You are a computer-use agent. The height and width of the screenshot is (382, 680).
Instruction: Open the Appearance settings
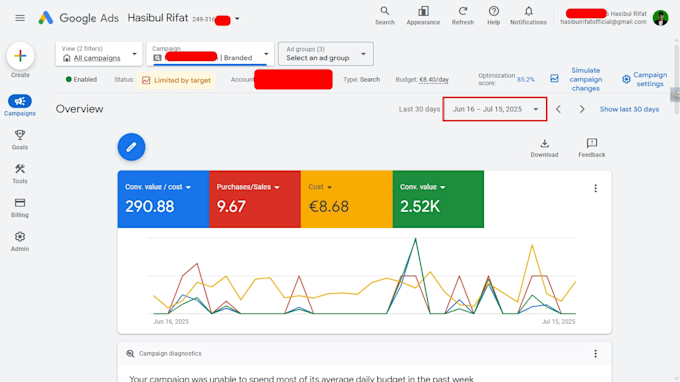pos(423,16)
